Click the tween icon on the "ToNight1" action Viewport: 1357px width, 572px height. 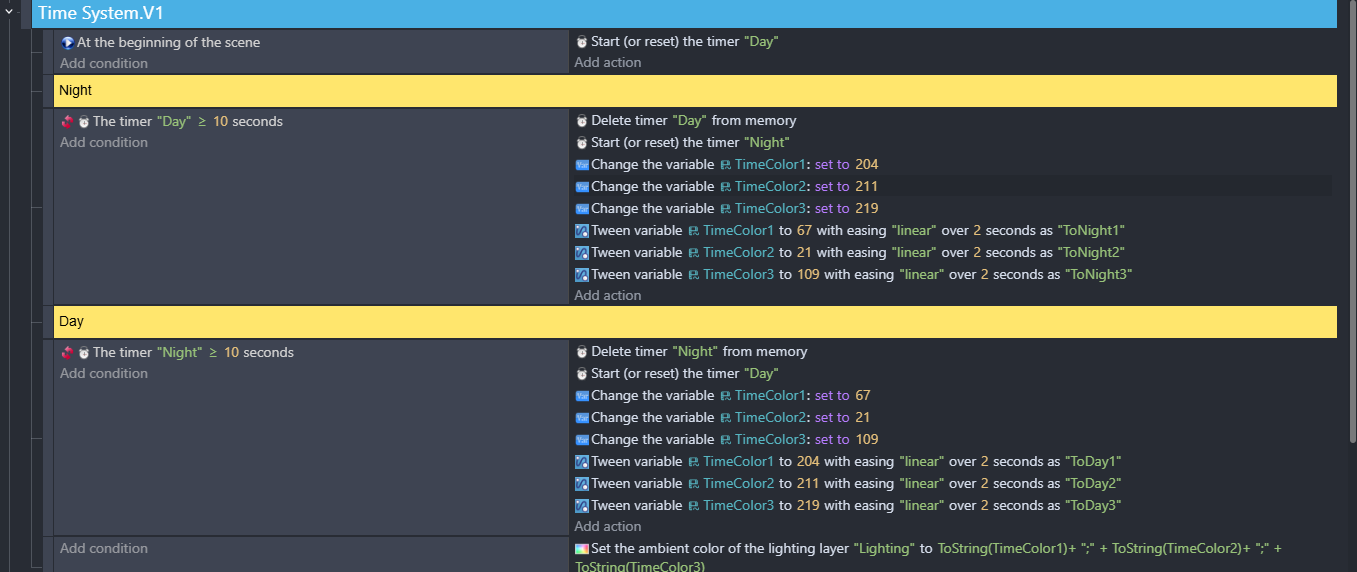click(x=582, y=231)
